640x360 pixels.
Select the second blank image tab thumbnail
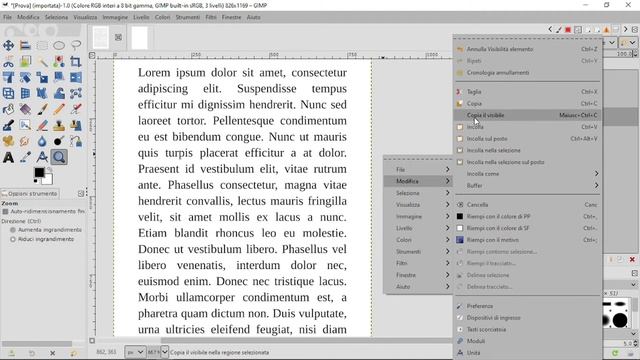pos(140,38)
